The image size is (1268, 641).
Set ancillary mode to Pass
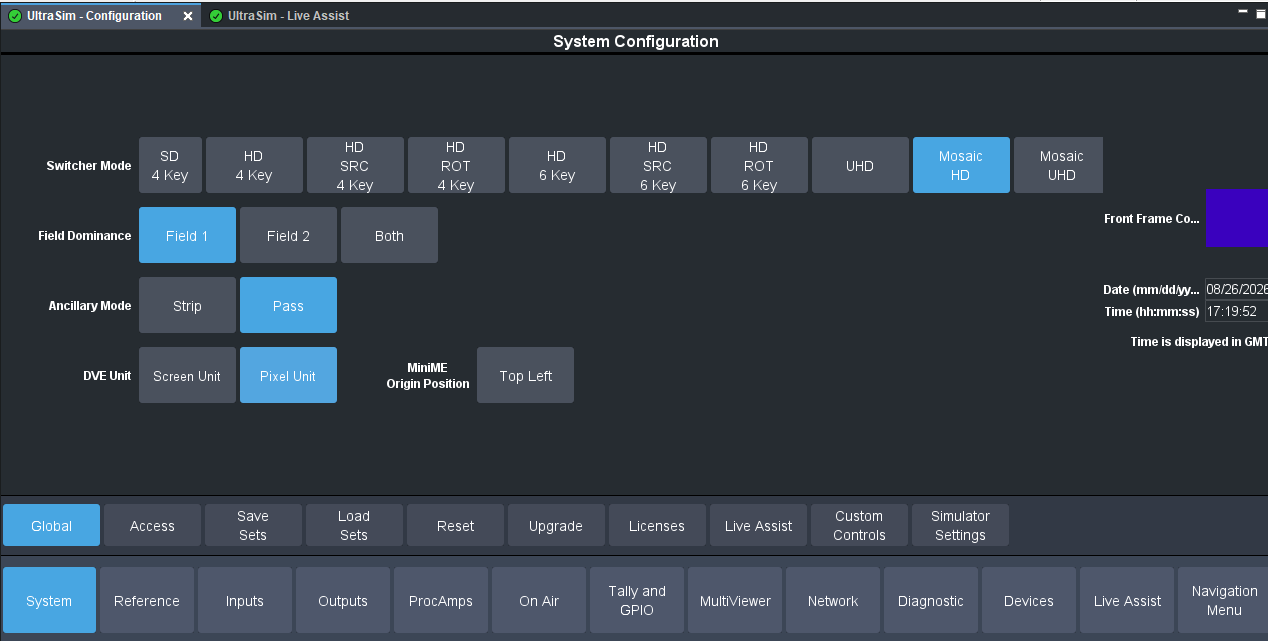[288, 305]
